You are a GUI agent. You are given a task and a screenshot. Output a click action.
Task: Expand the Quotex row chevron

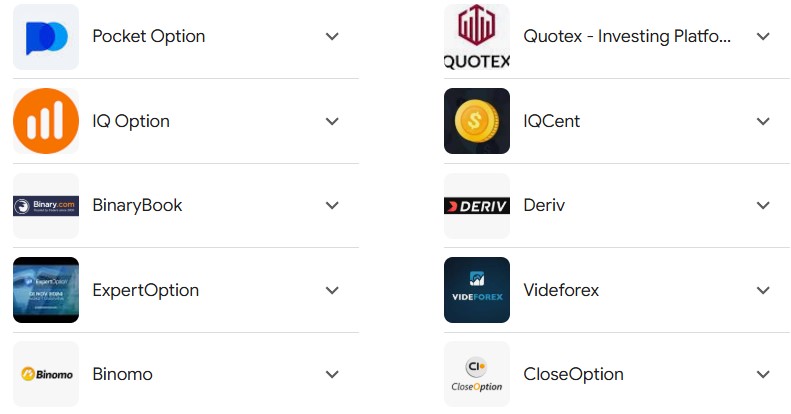(763, 37)
